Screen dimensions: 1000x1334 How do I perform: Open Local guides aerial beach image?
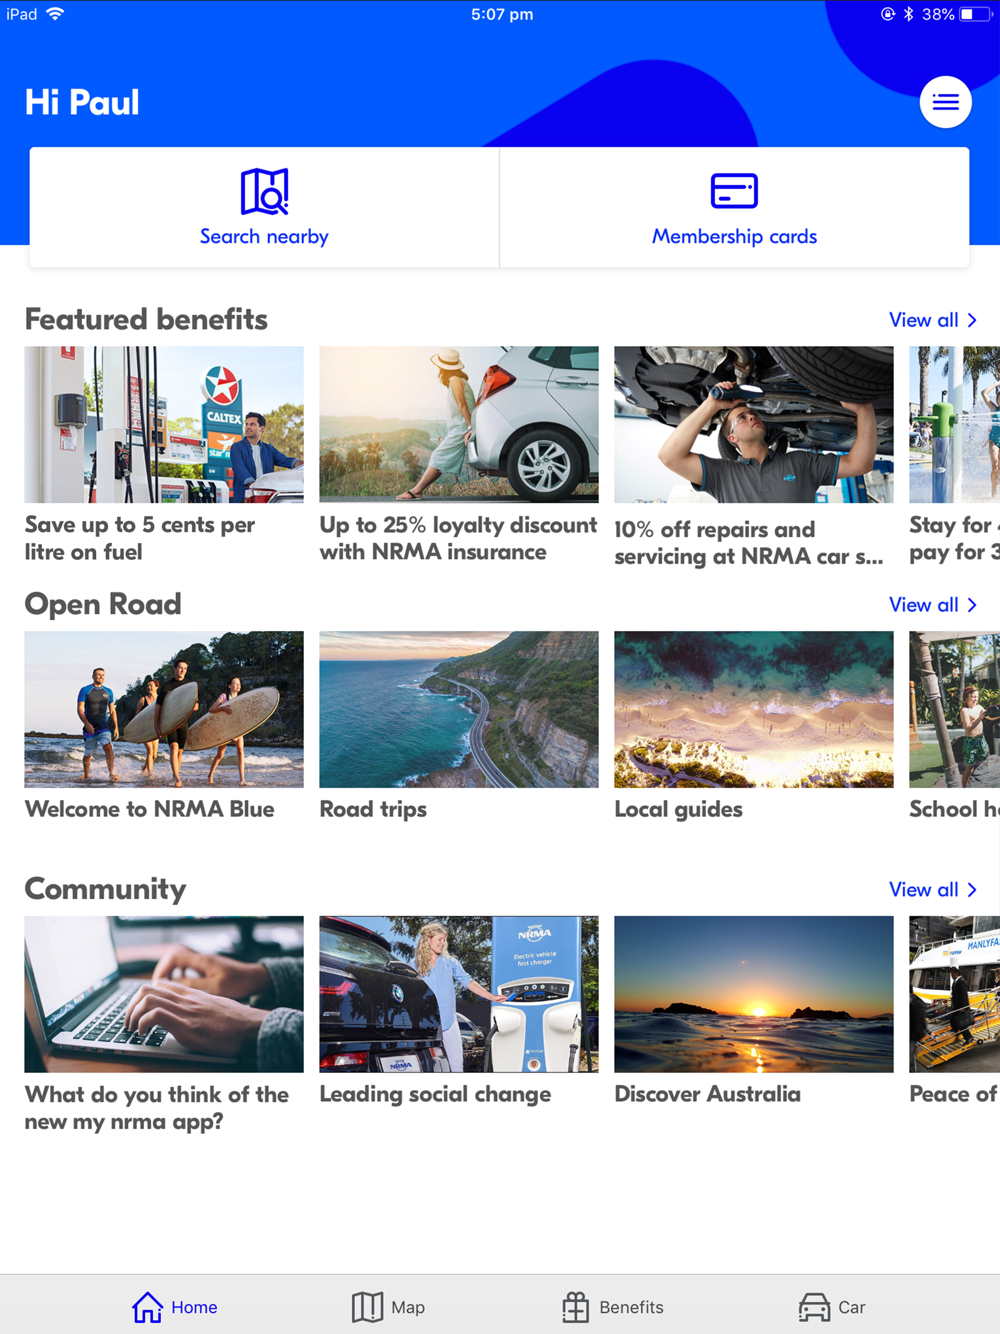[x=754, y=709]
